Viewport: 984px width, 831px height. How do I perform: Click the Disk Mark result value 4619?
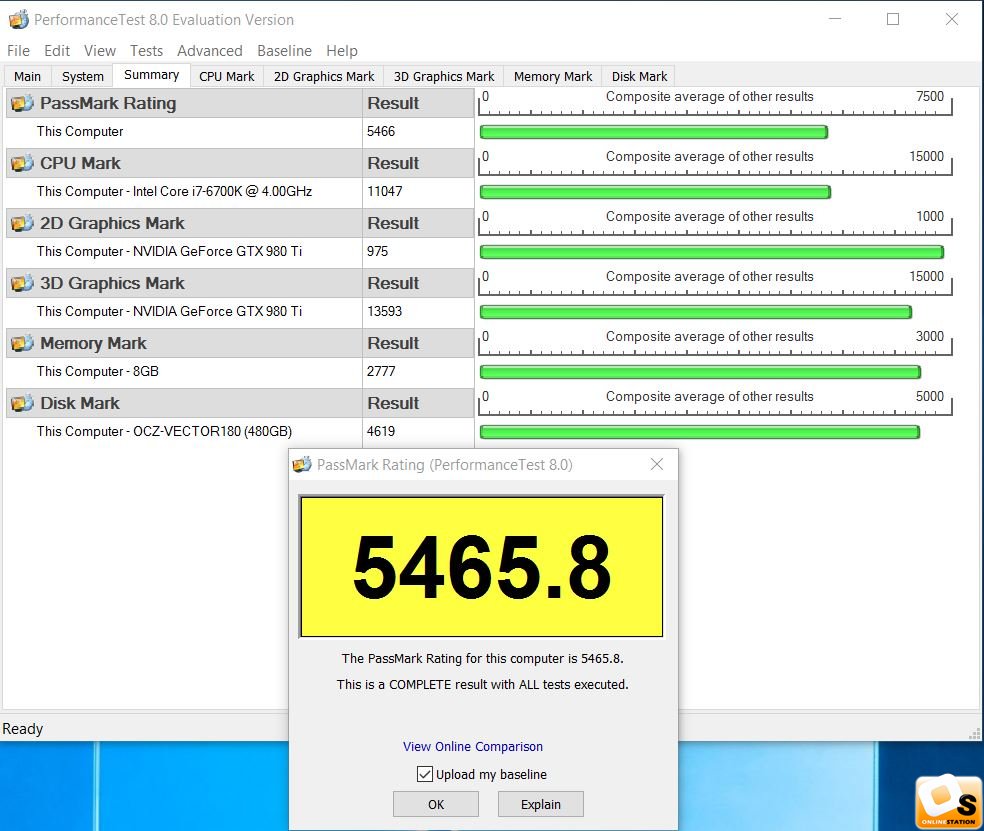(381, 431)
